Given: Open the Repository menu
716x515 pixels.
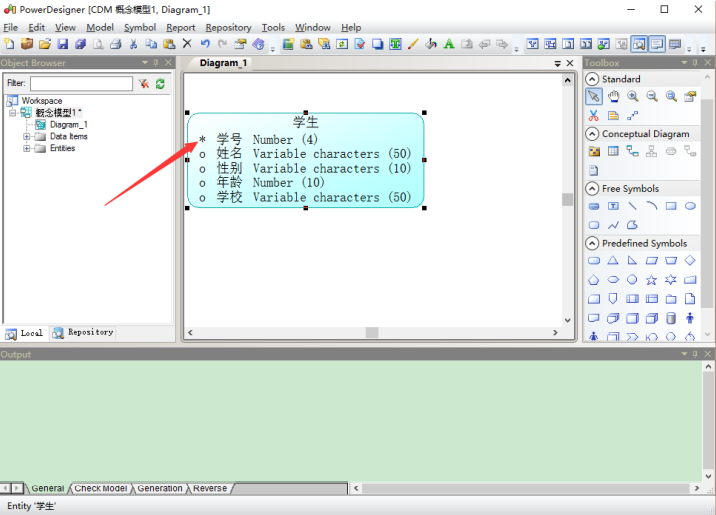Looking at the screenshot, I should coord(228,28).
